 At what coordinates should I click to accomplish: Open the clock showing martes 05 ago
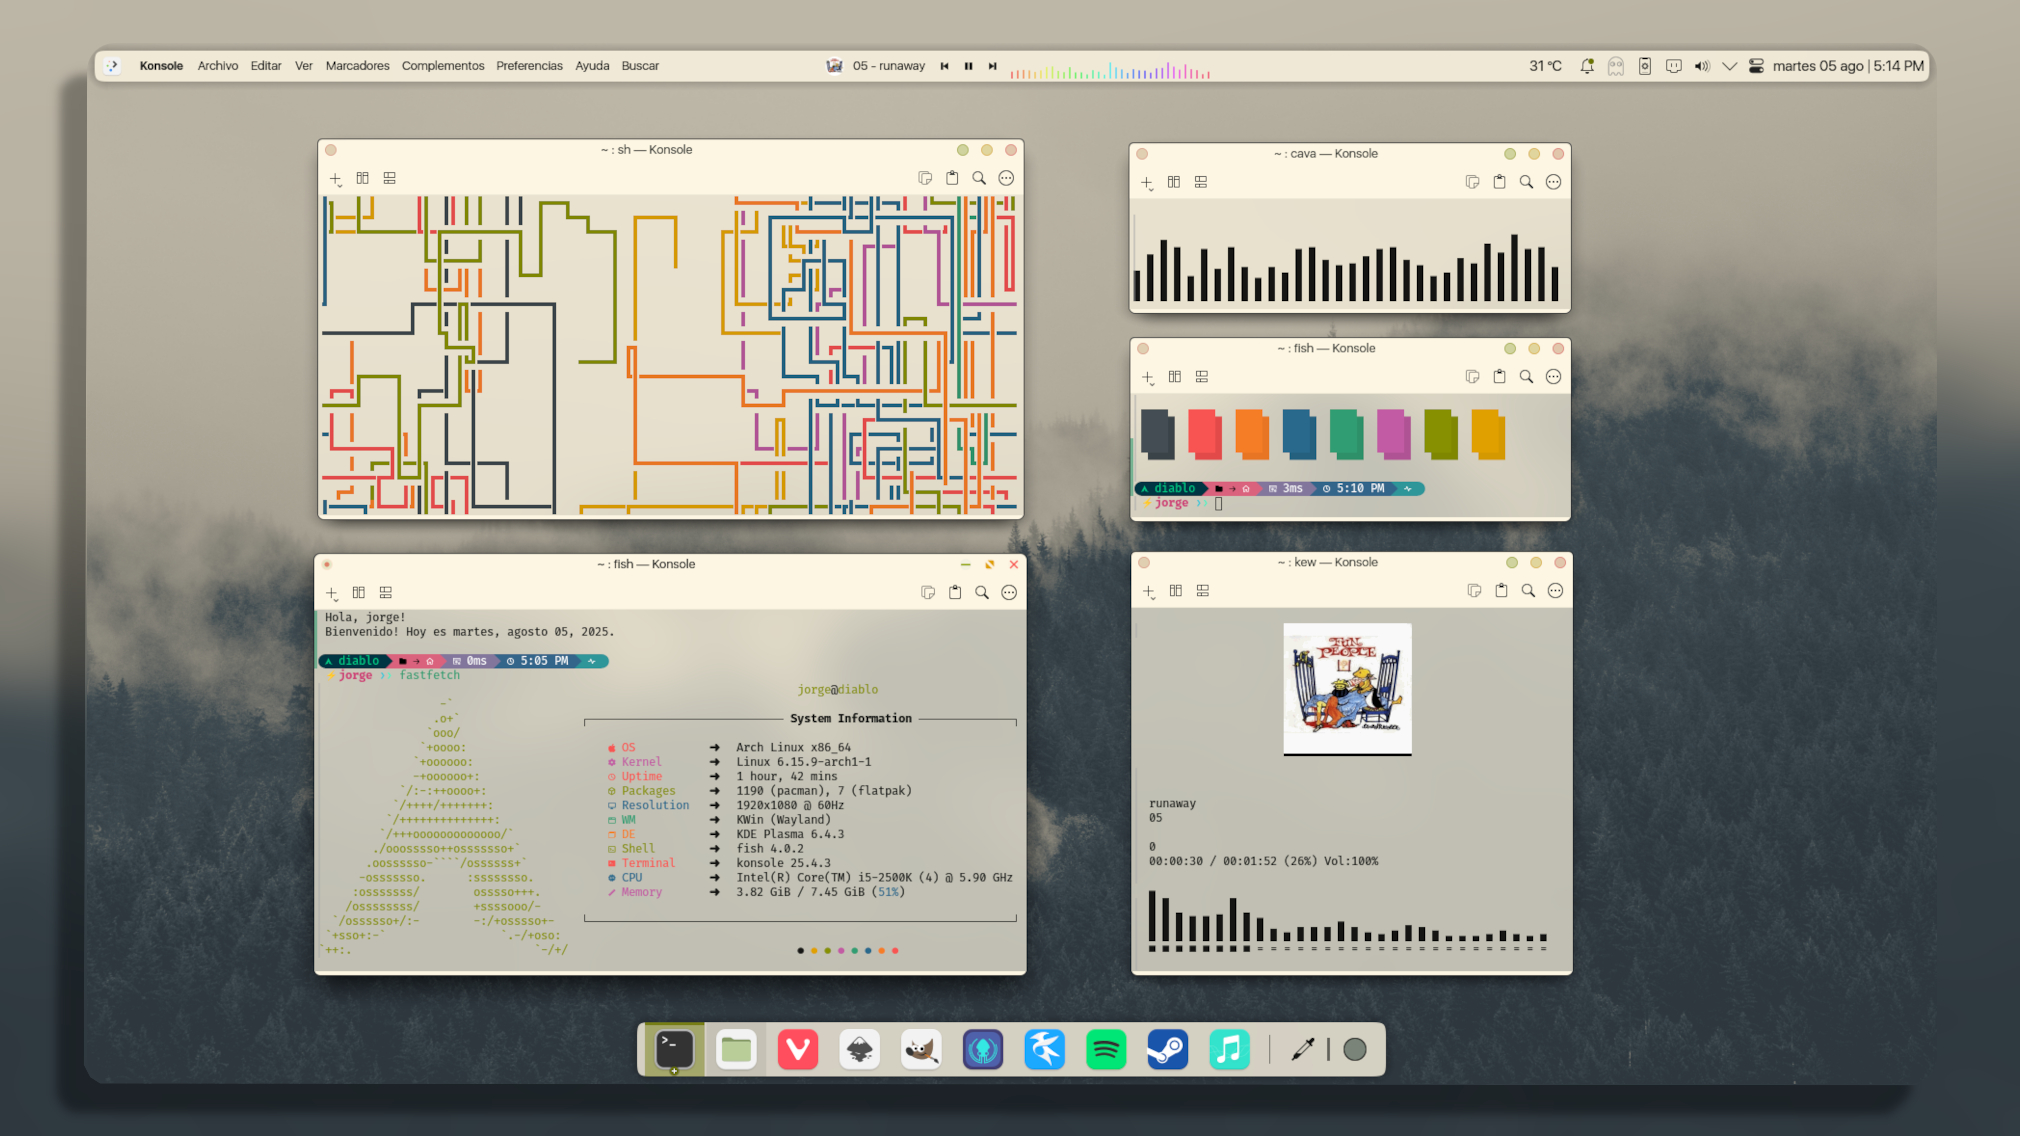(x=1848, y=66)
